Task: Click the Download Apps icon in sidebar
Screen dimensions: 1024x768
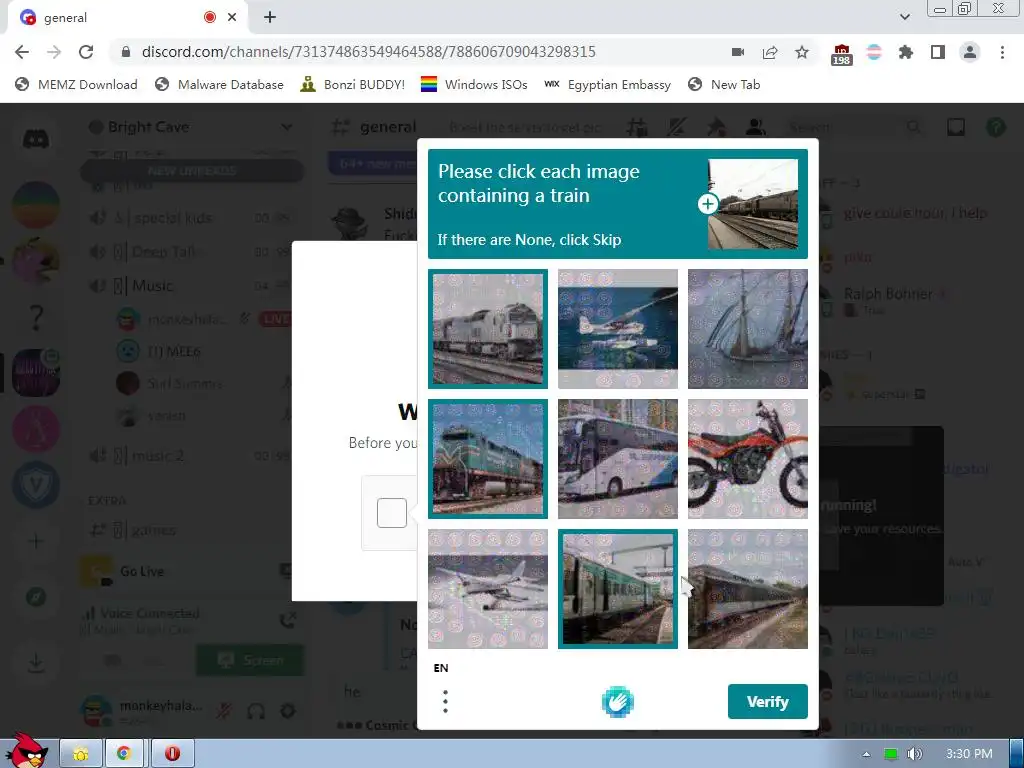Action: (x=36, y=663)
